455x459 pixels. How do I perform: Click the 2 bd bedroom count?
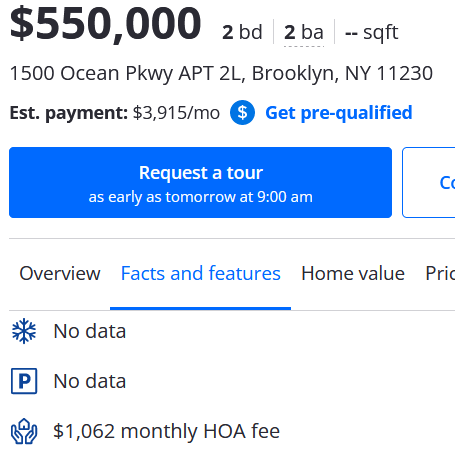[x=242, y=32]
